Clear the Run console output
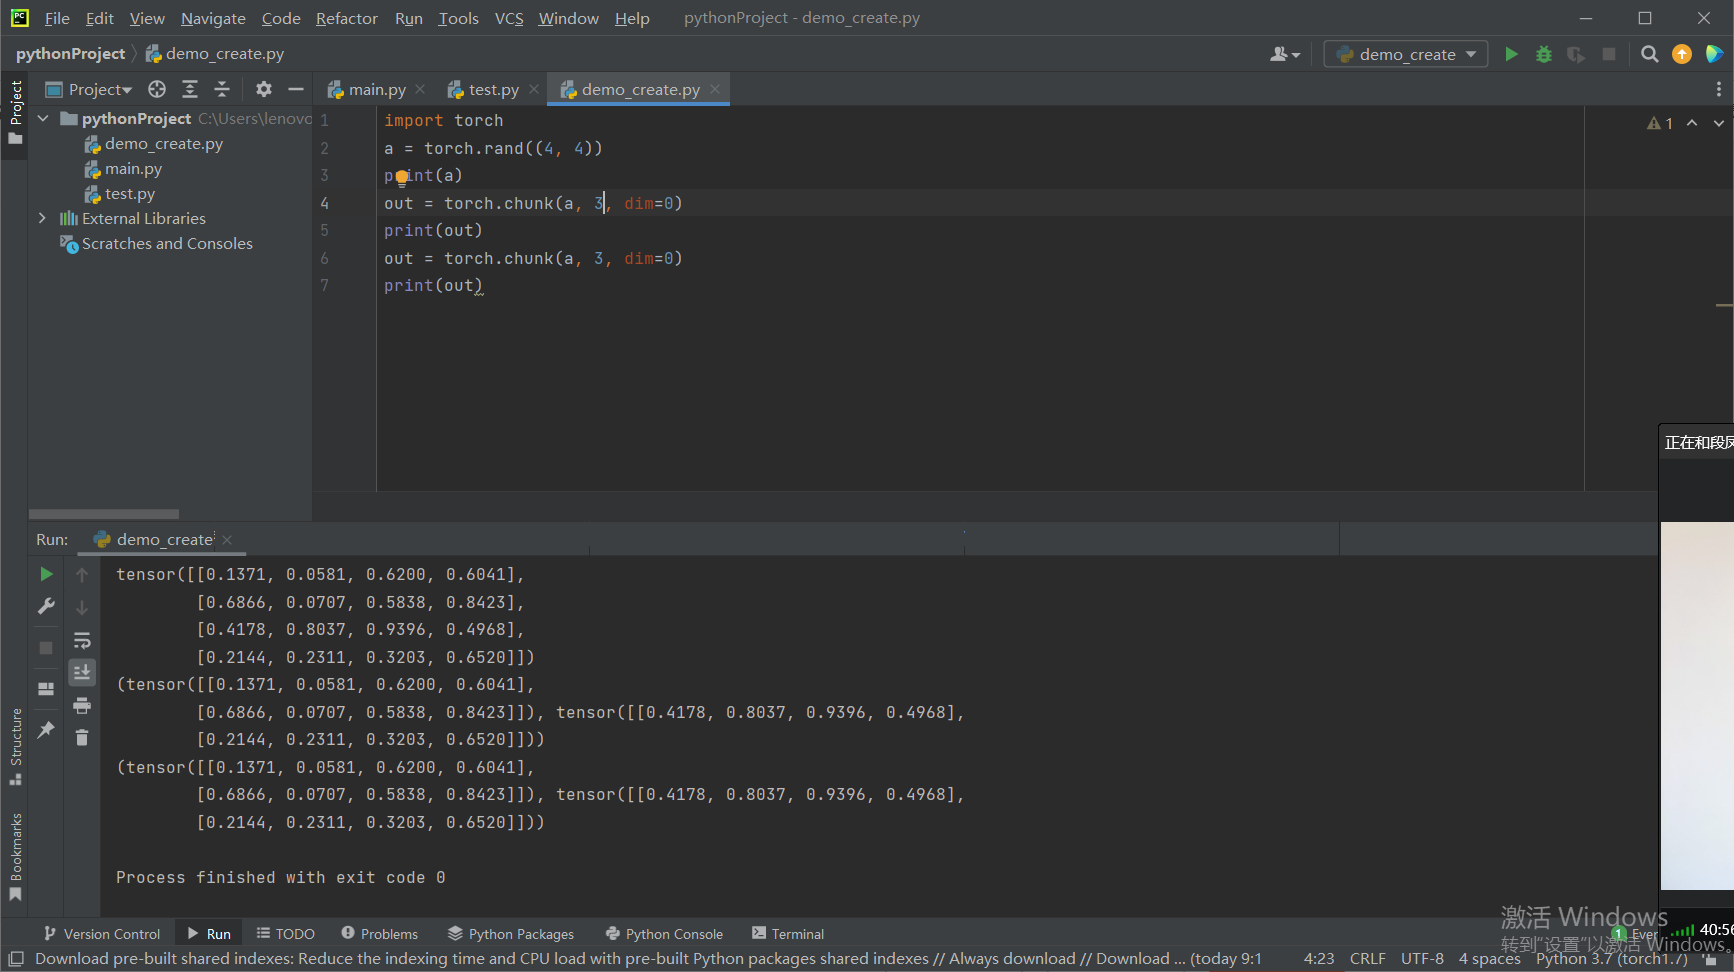This screenshot has height=972, width=1734. tap(82, 737)
